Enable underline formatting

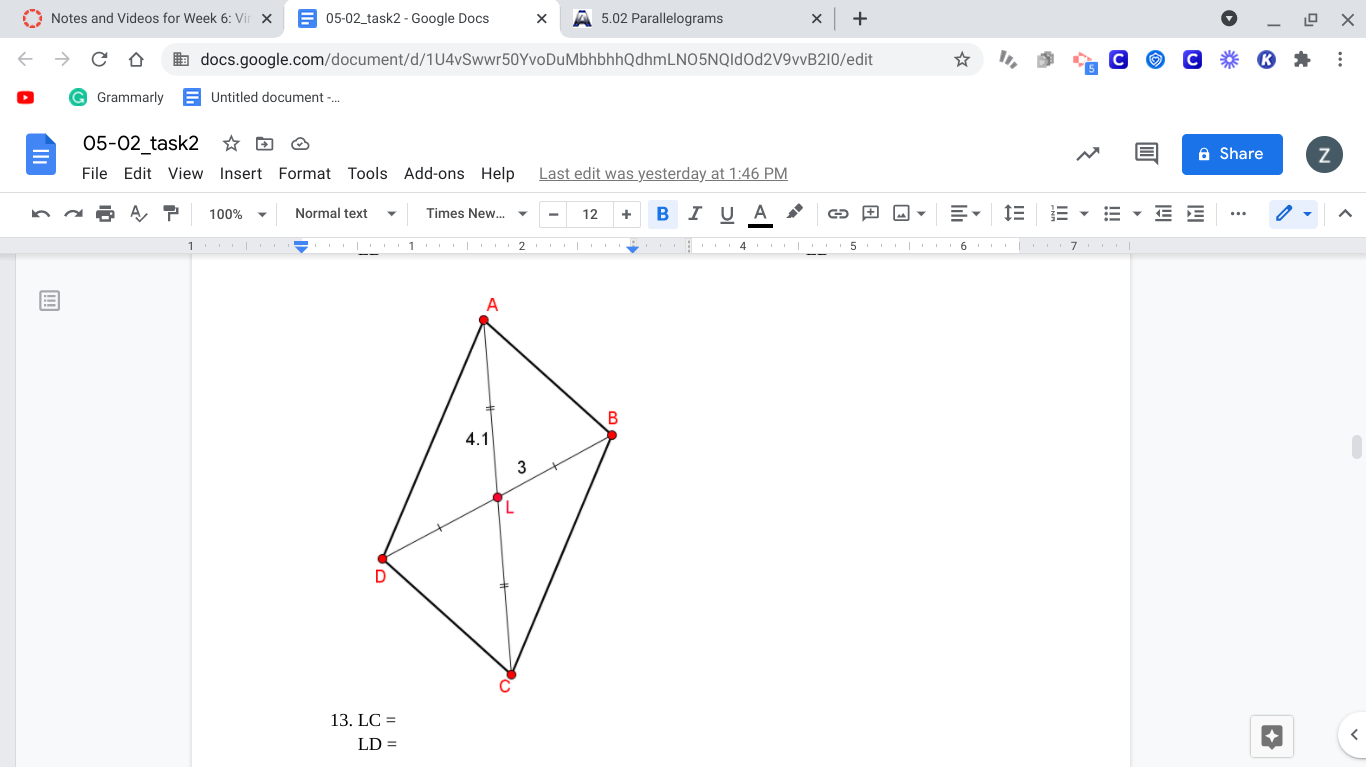pyautogui.click(x=727, y=213)
